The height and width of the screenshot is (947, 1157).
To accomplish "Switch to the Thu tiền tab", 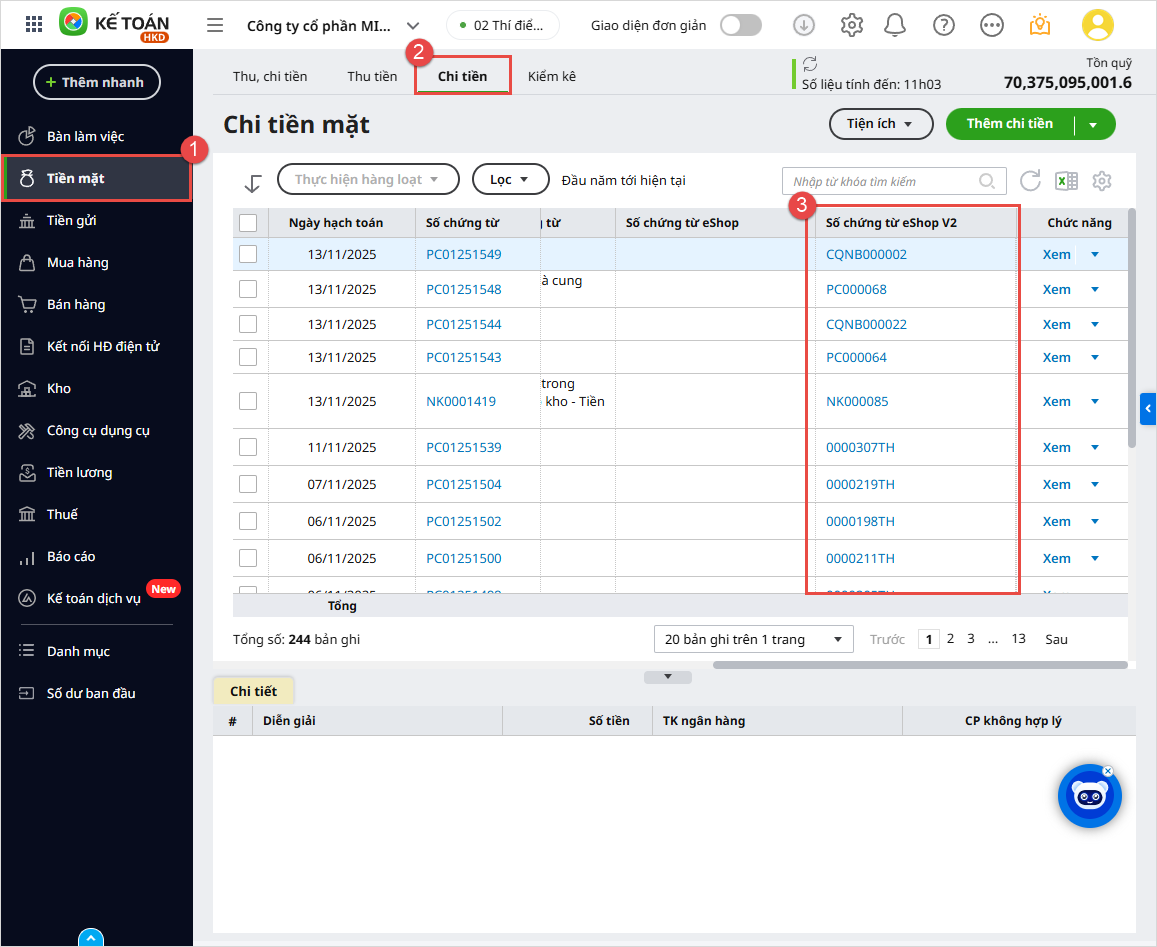I will [x=372, y=76].
